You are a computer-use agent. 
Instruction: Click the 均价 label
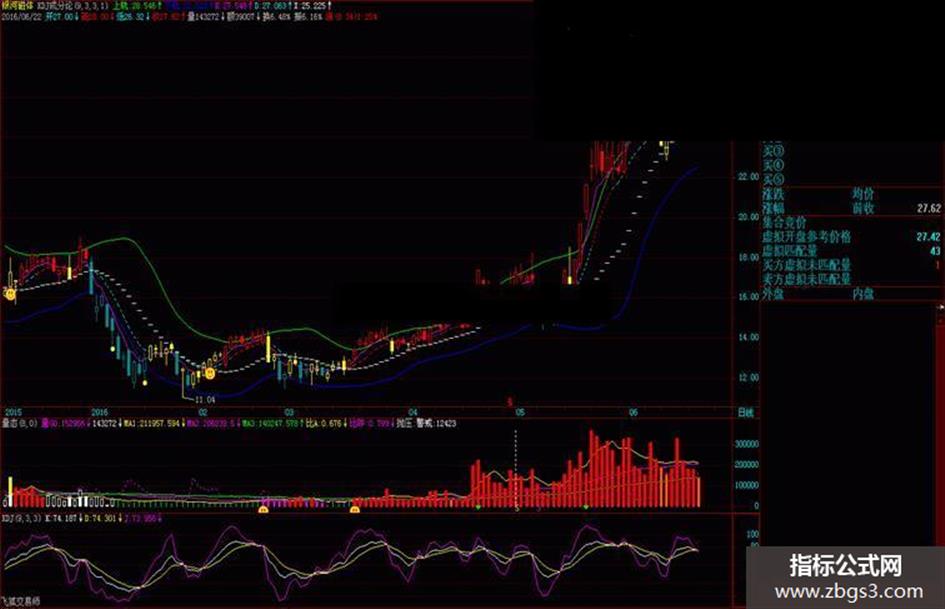tap(863, 194)
